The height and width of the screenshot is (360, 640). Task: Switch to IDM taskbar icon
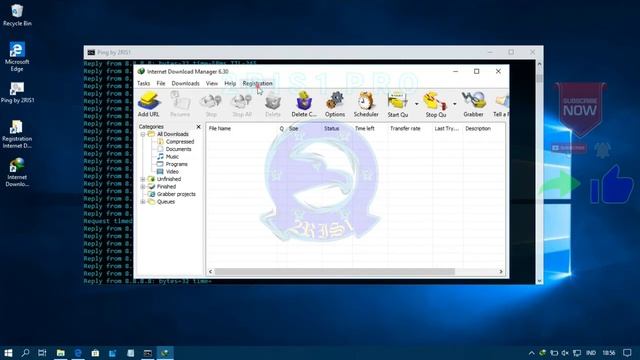(165, 353)
